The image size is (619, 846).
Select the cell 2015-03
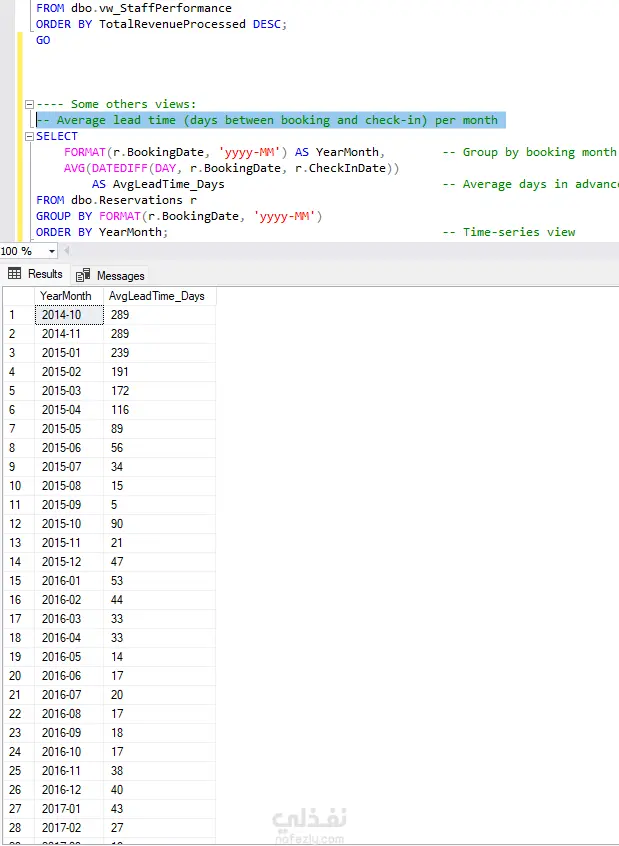[69, 391]
